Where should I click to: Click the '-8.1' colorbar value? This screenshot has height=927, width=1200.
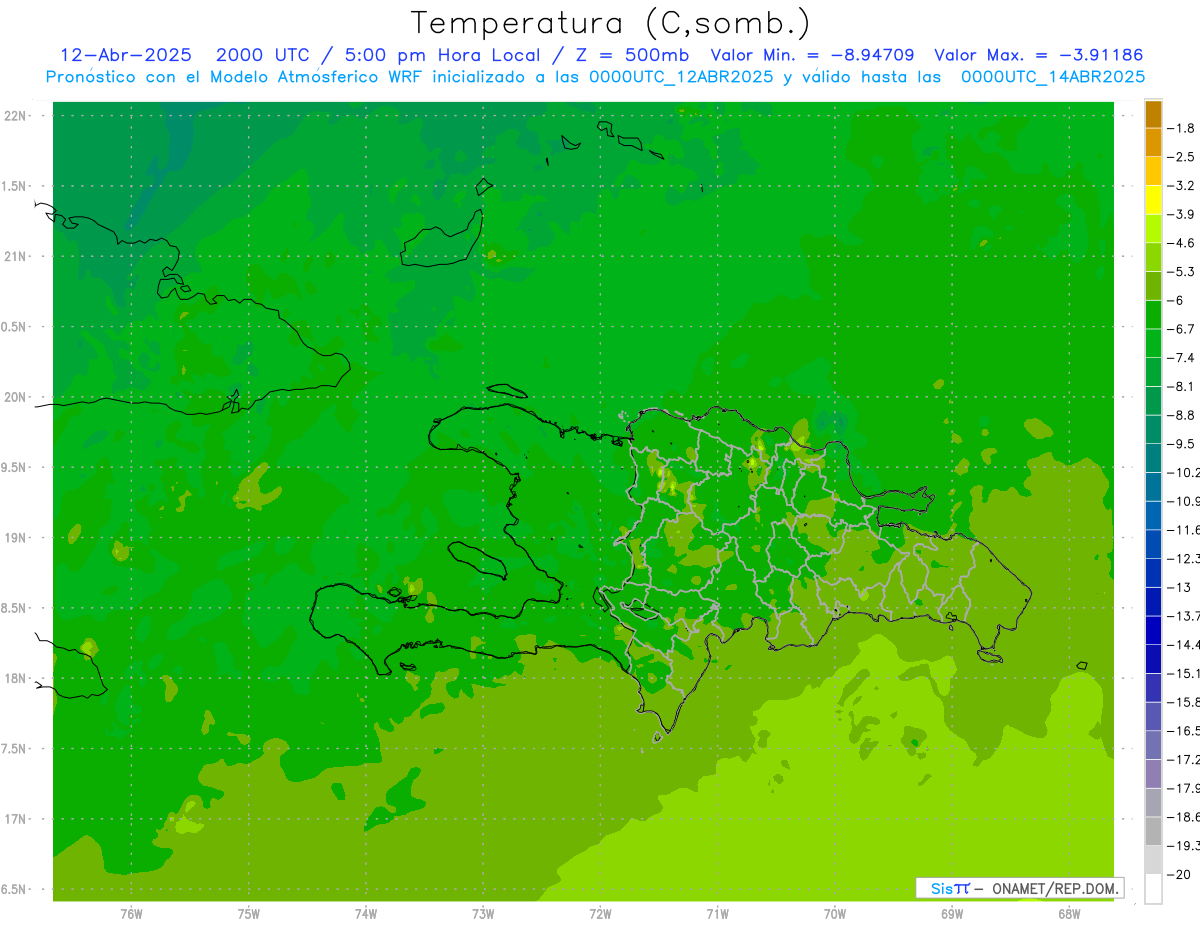[1180, 386]
